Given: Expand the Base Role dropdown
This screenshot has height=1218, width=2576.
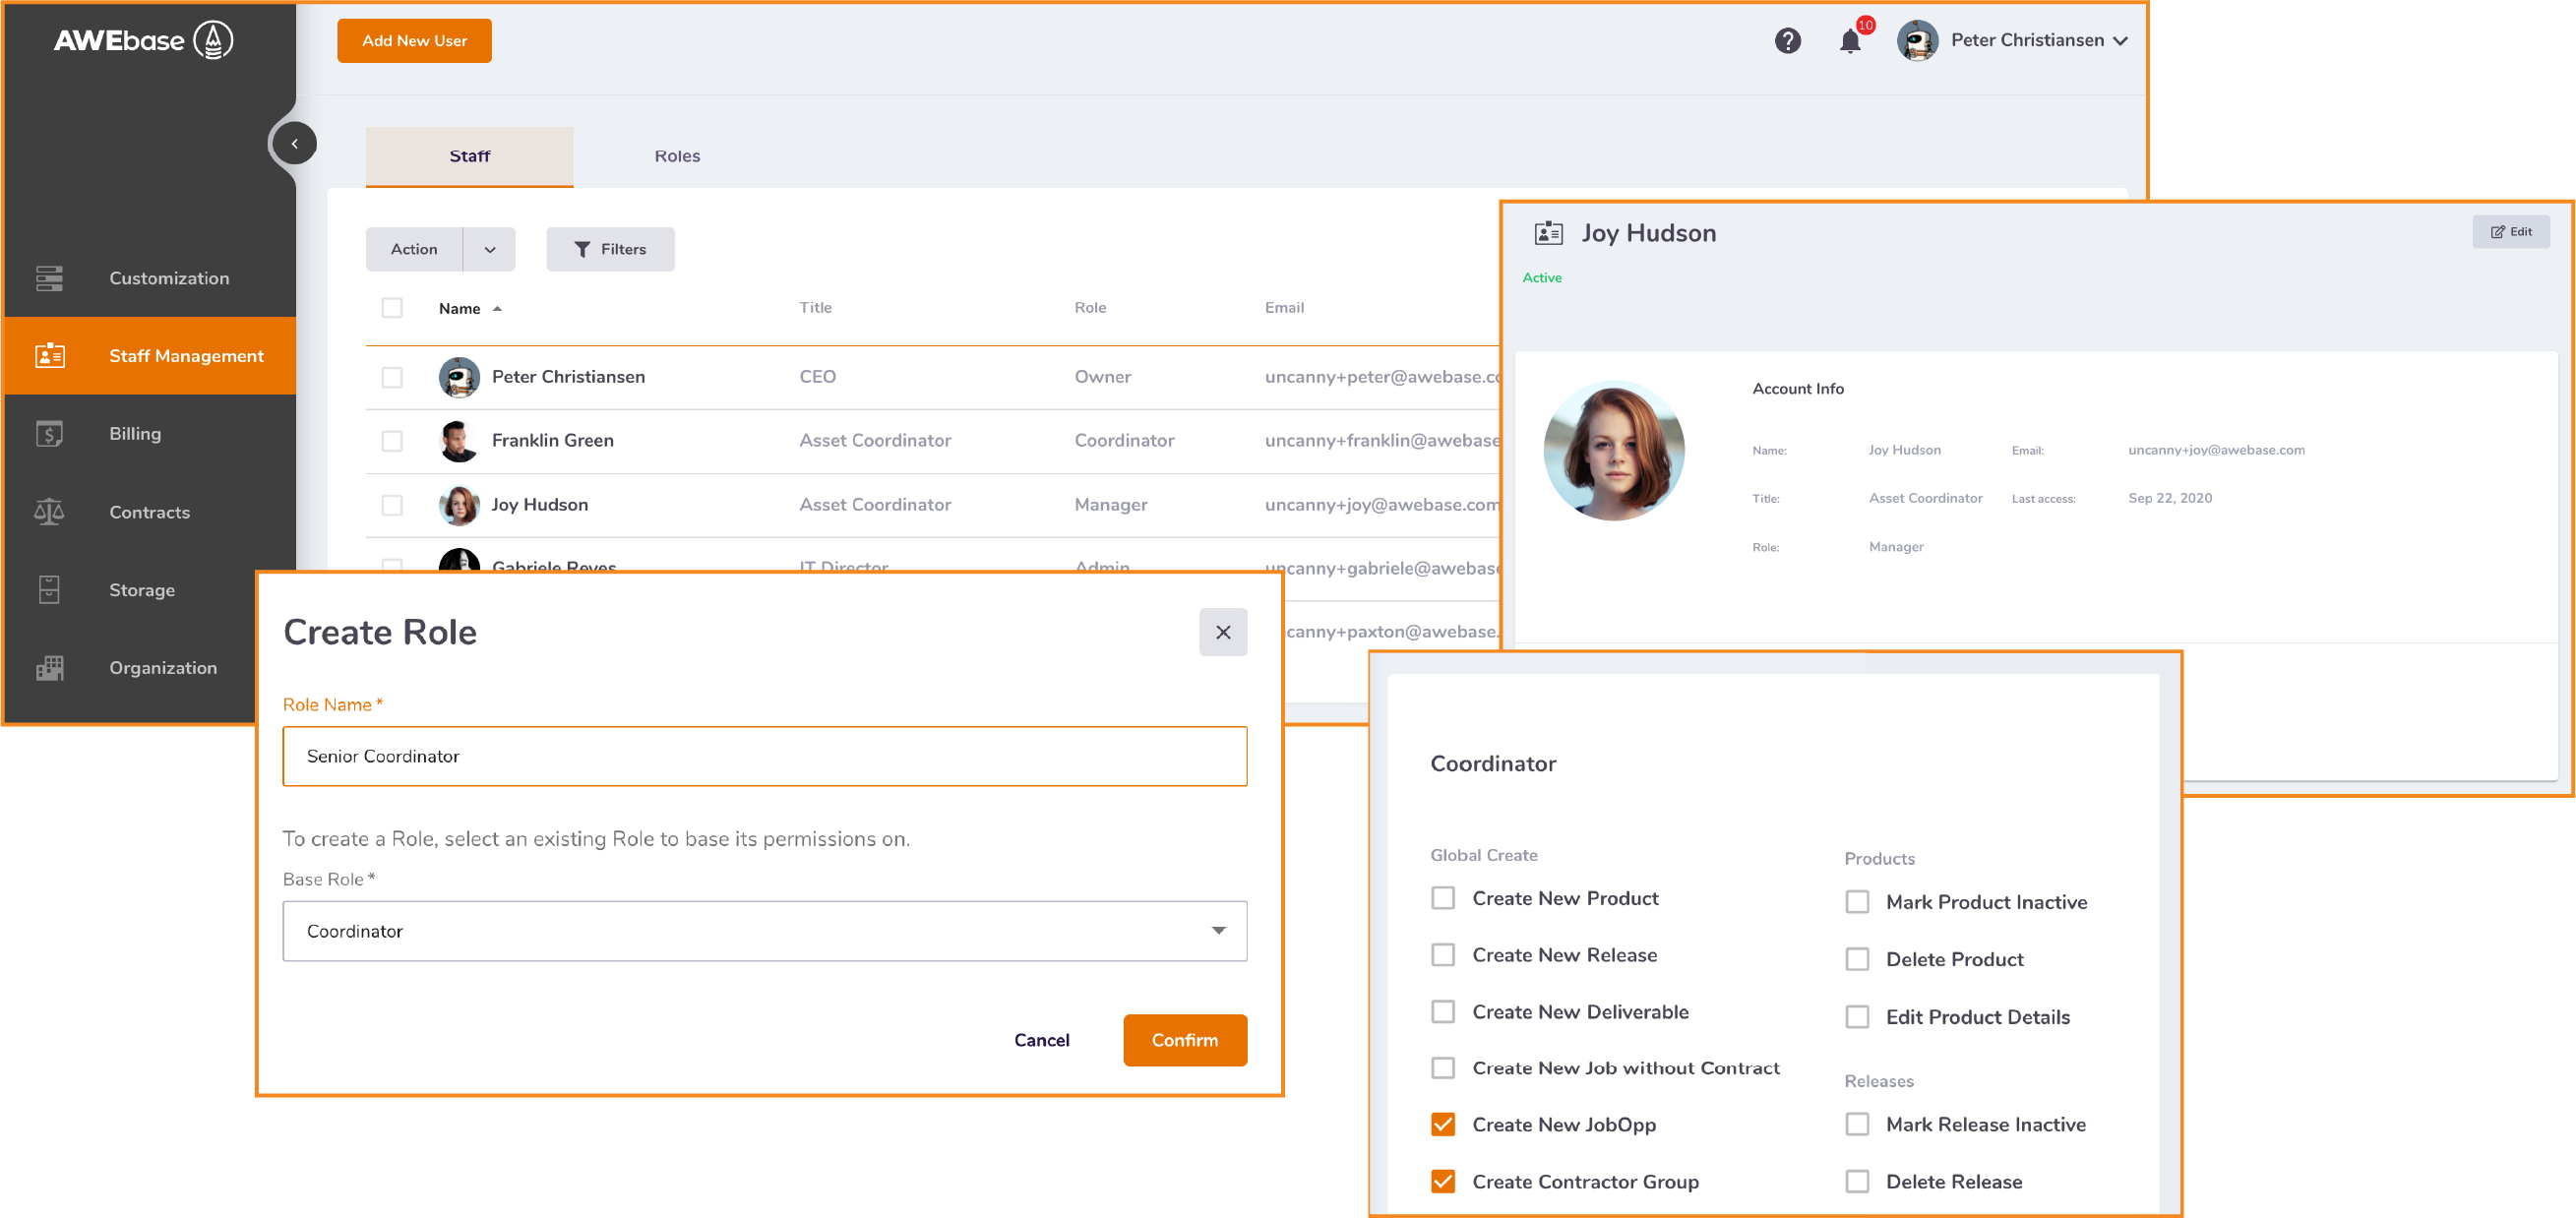Looking at the screenshot, I should pyautogui.click(x=1217, y=931).
